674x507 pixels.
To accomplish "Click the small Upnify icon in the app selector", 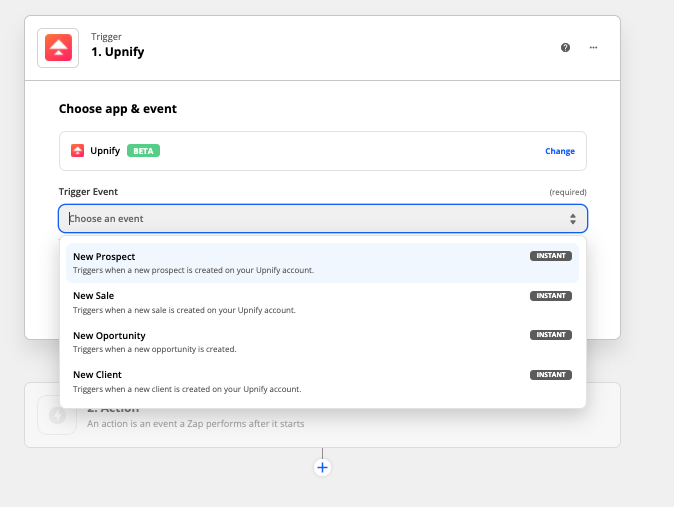I will [77, 151].
